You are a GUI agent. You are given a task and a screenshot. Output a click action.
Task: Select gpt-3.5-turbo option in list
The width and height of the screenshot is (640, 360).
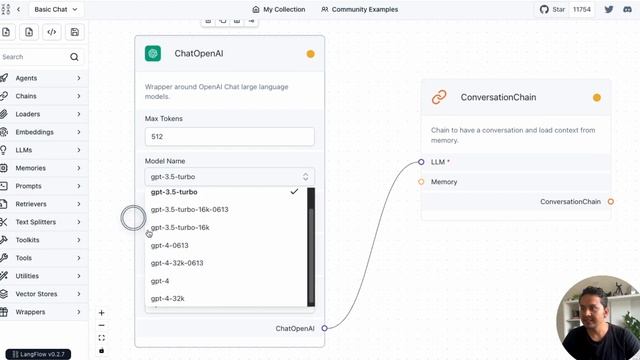pyautogui.click(x=226, y=192)
